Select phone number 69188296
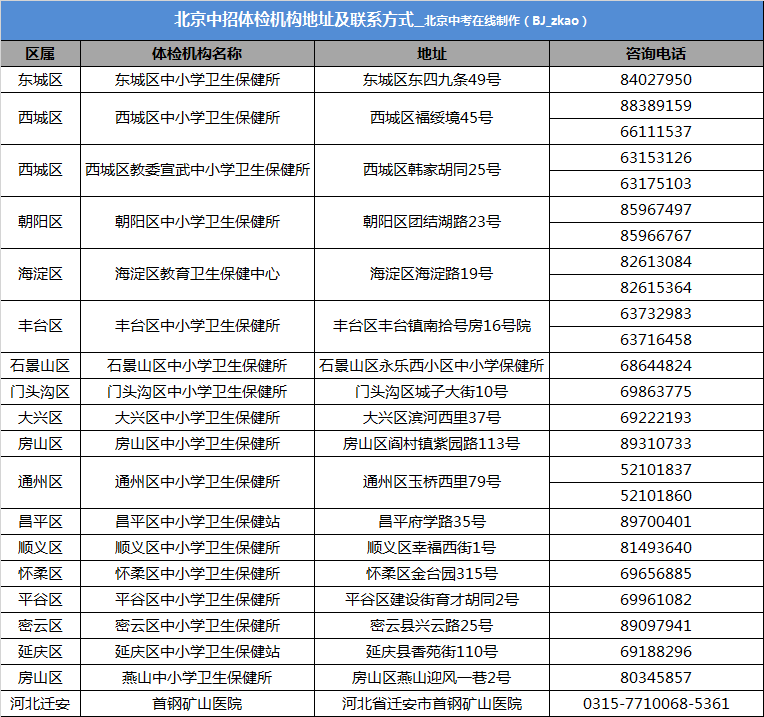Image resolution: width=764 pixels, height=717 pixels. pos(656,652)
